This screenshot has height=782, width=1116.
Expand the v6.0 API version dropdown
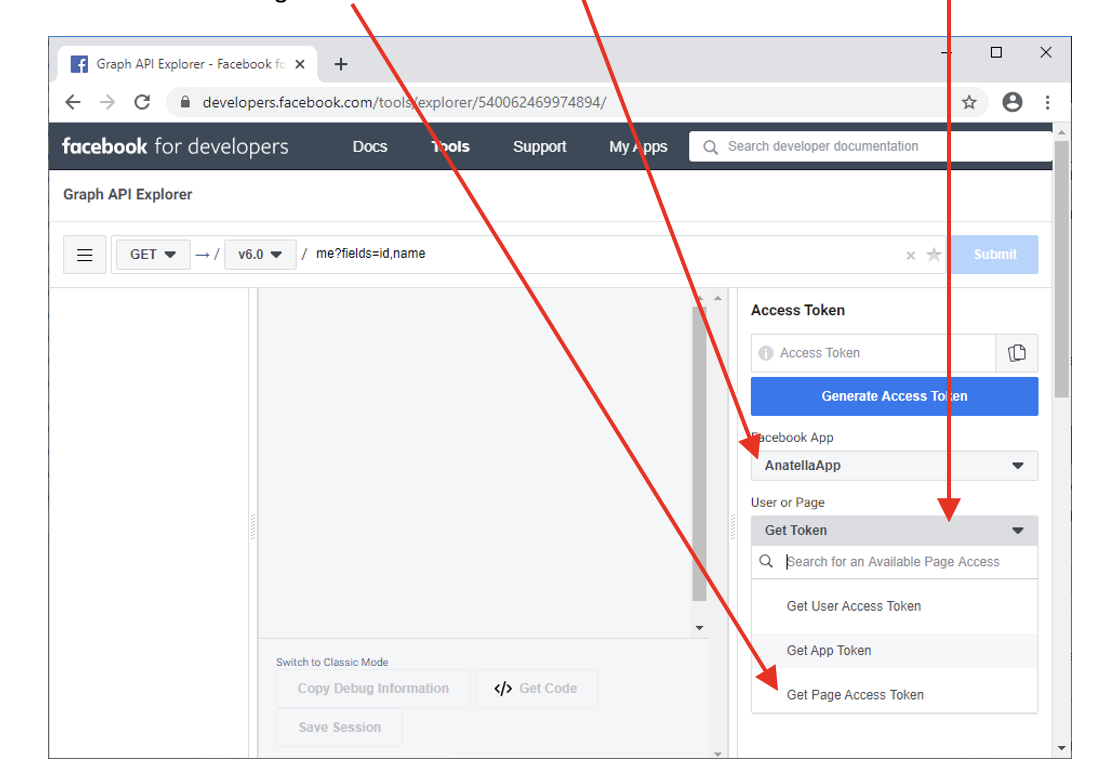[260, 255]
